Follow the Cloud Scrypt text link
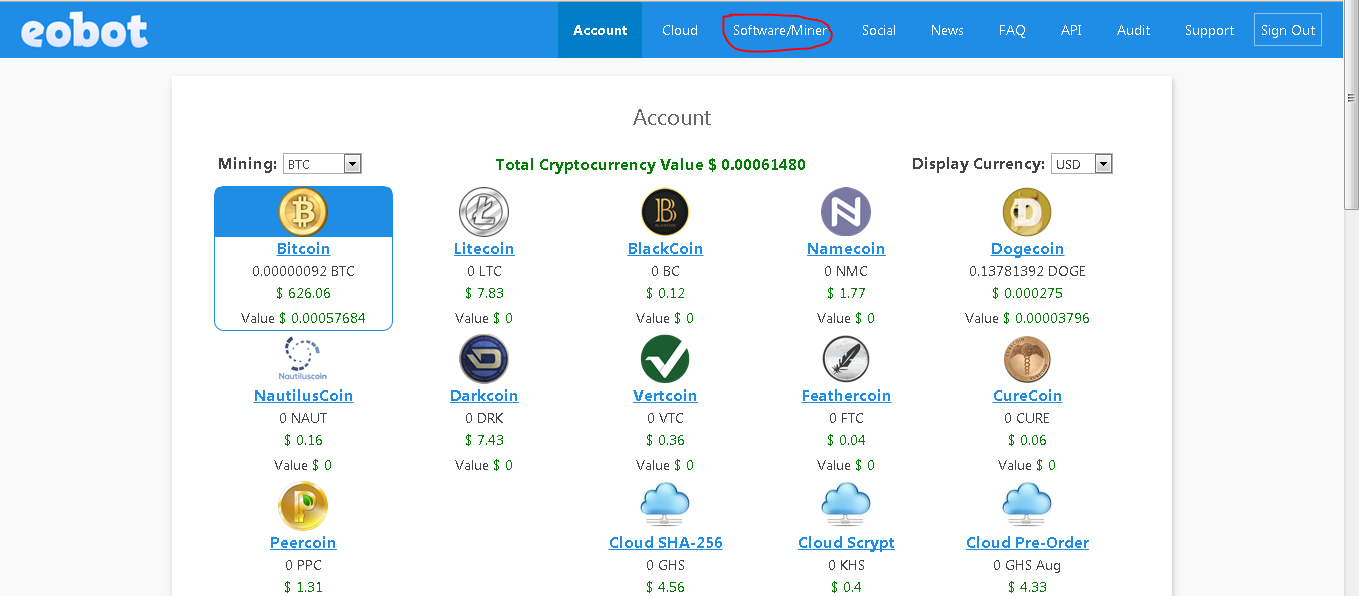This screenshot has height=596, width=1359. pyautogui.click(x=846, y=542)
